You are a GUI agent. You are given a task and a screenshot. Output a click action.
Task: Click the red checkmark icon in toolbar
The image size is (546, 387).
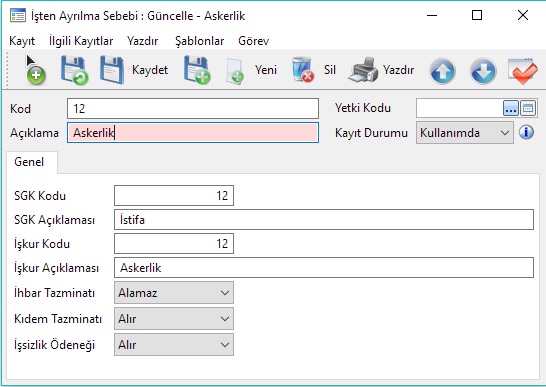tap(522, 71)
